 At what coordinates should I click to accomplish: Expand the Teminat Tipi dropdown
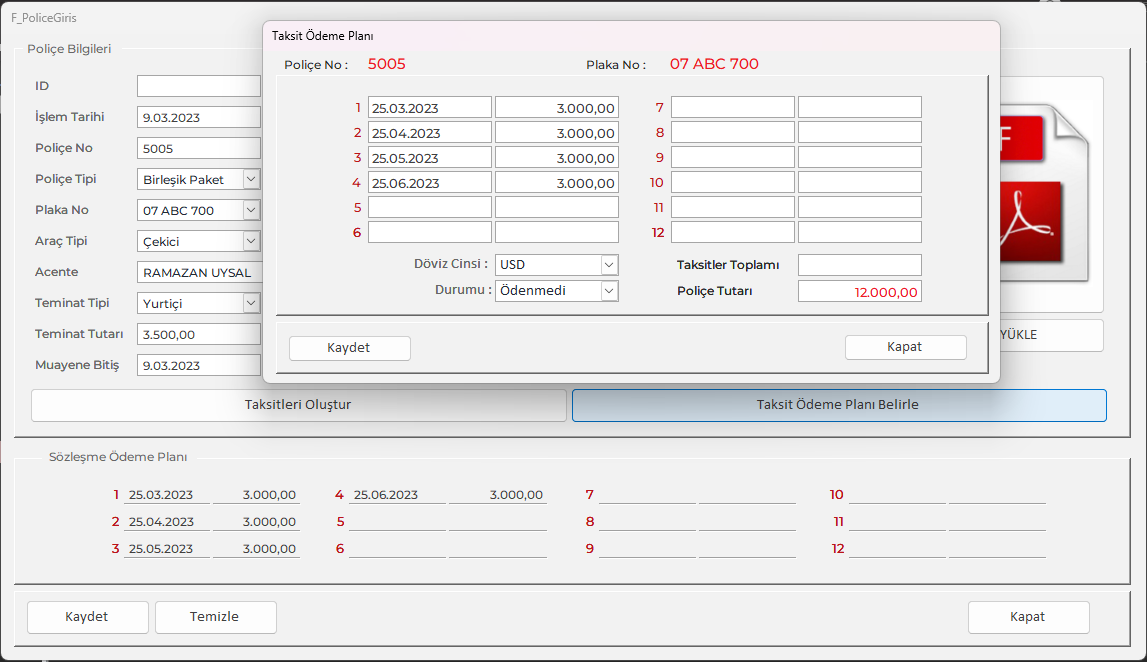tap(251, 303)
